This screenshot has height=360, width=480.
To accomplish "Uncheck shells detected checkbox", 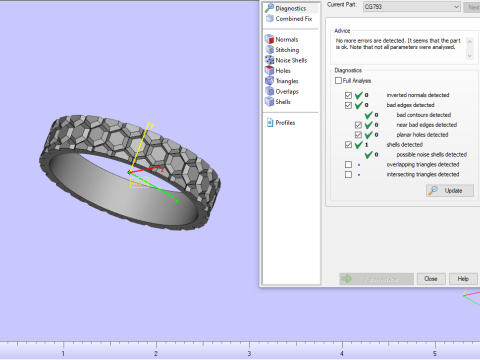I will click(x=348, y=145).
